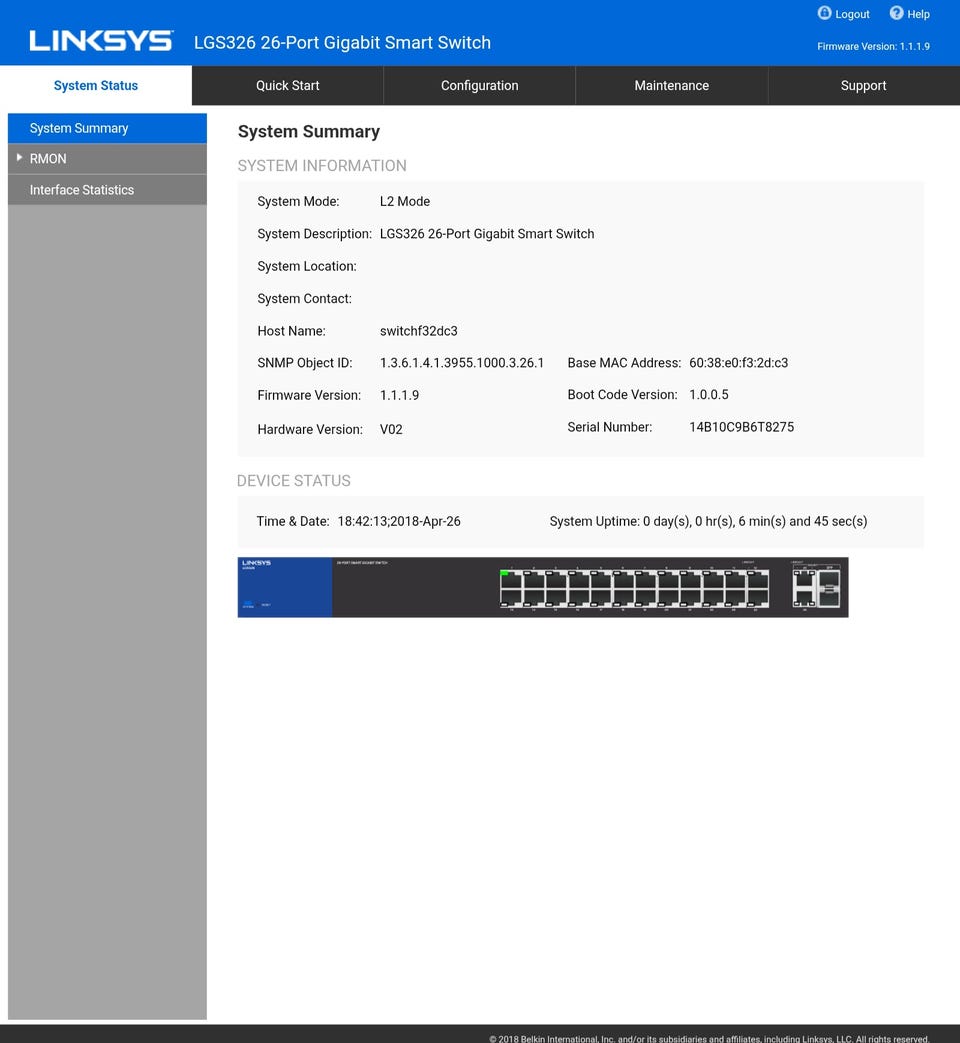Open the System Status tab

[x=96, y=85]
